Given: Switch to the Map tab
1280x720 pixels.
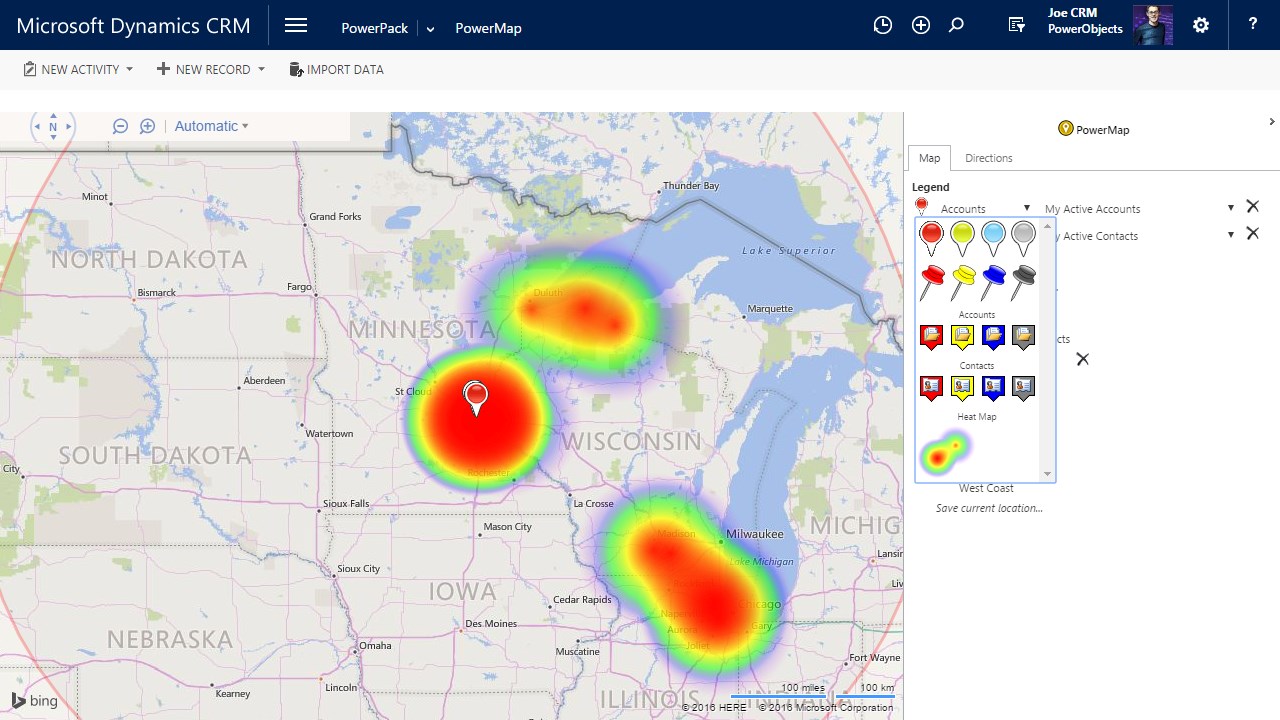Looking at the screenshot, I should click(x=929, y=158).
